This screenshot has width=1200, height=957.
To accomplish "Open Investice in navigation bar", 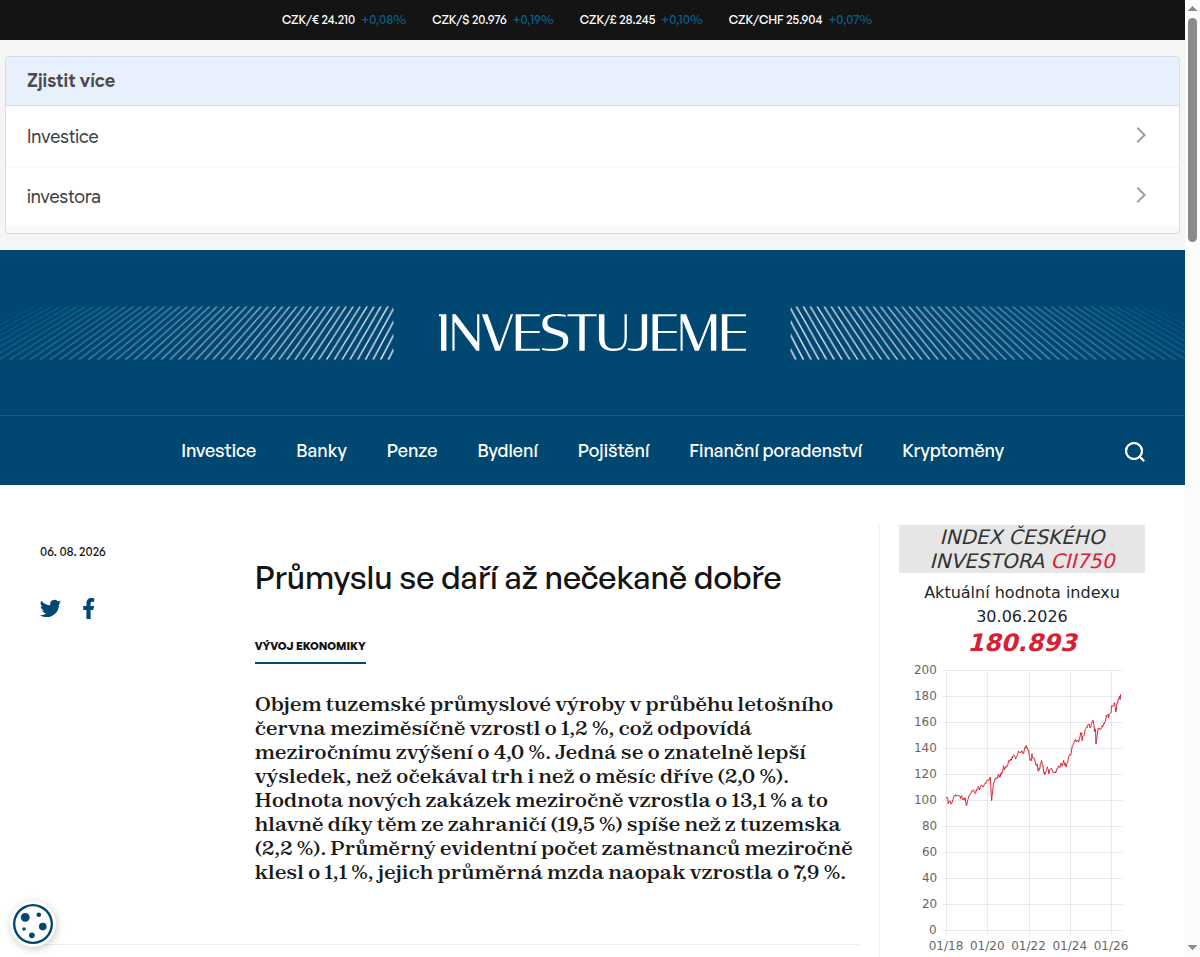I will (218, 451).
